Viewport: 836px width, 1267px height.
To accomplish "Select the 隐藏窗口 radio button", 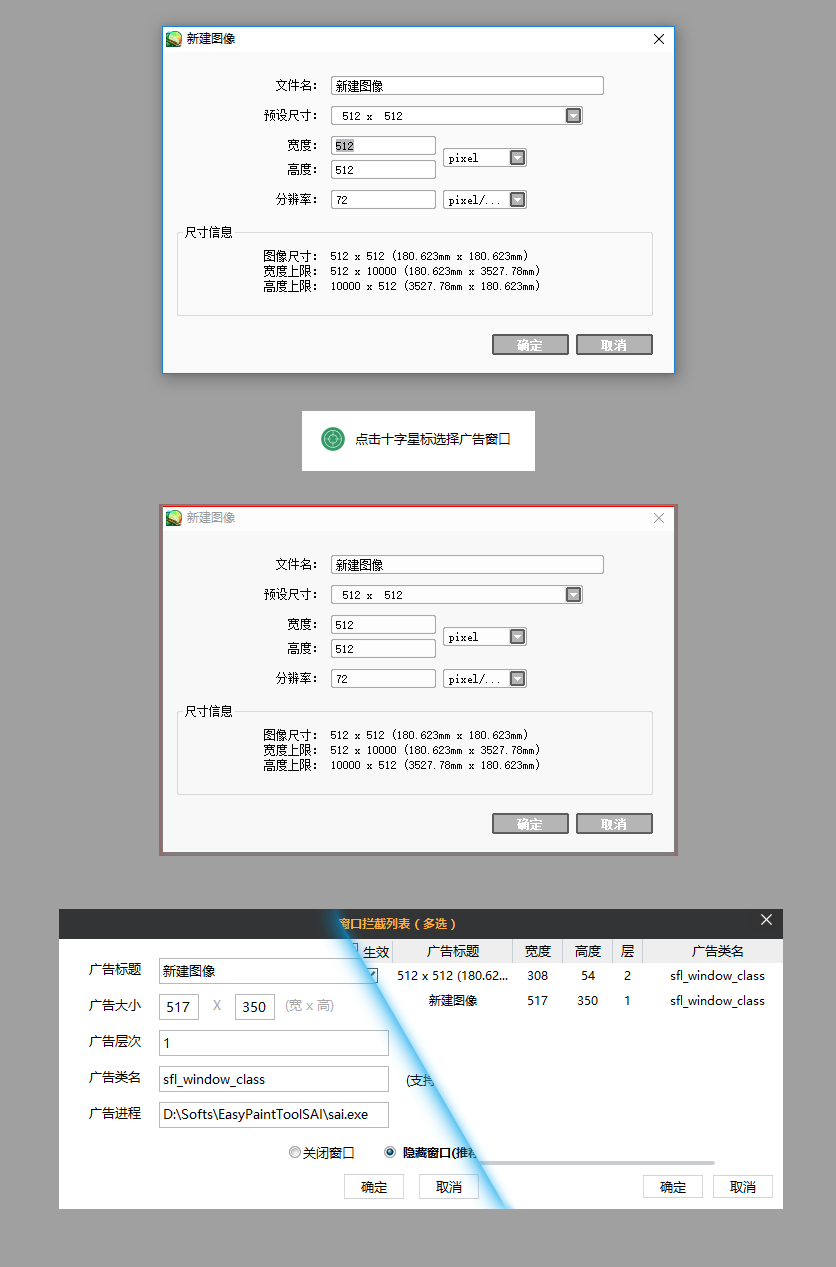I will point(389,1152).
